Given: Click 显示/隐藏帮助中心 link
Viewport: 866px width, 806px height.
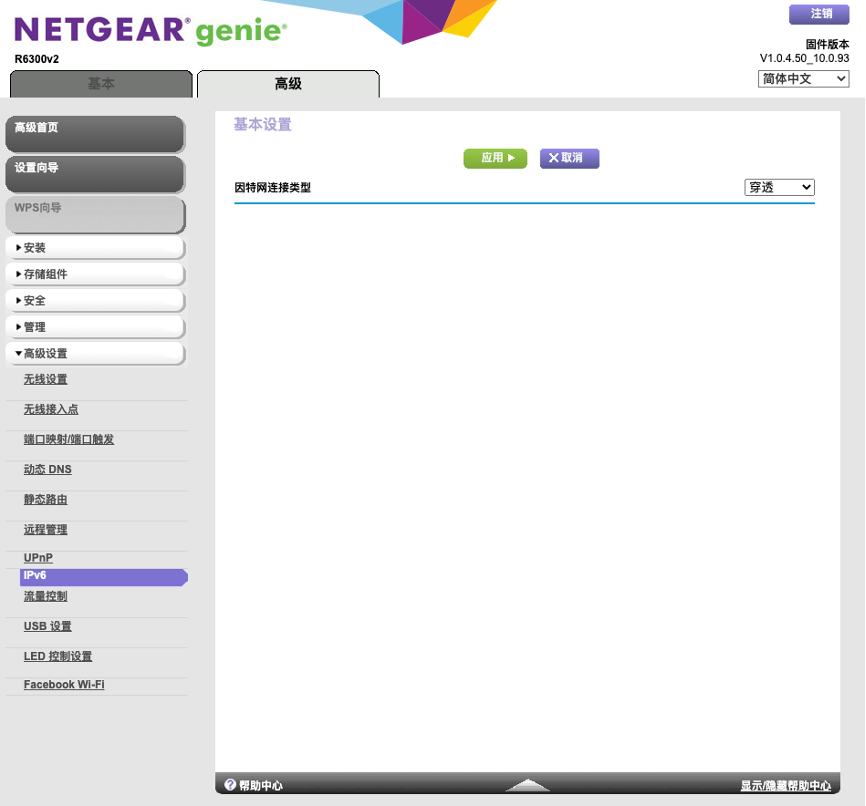Looking at the screenshot, I should [x=785, y=786].
